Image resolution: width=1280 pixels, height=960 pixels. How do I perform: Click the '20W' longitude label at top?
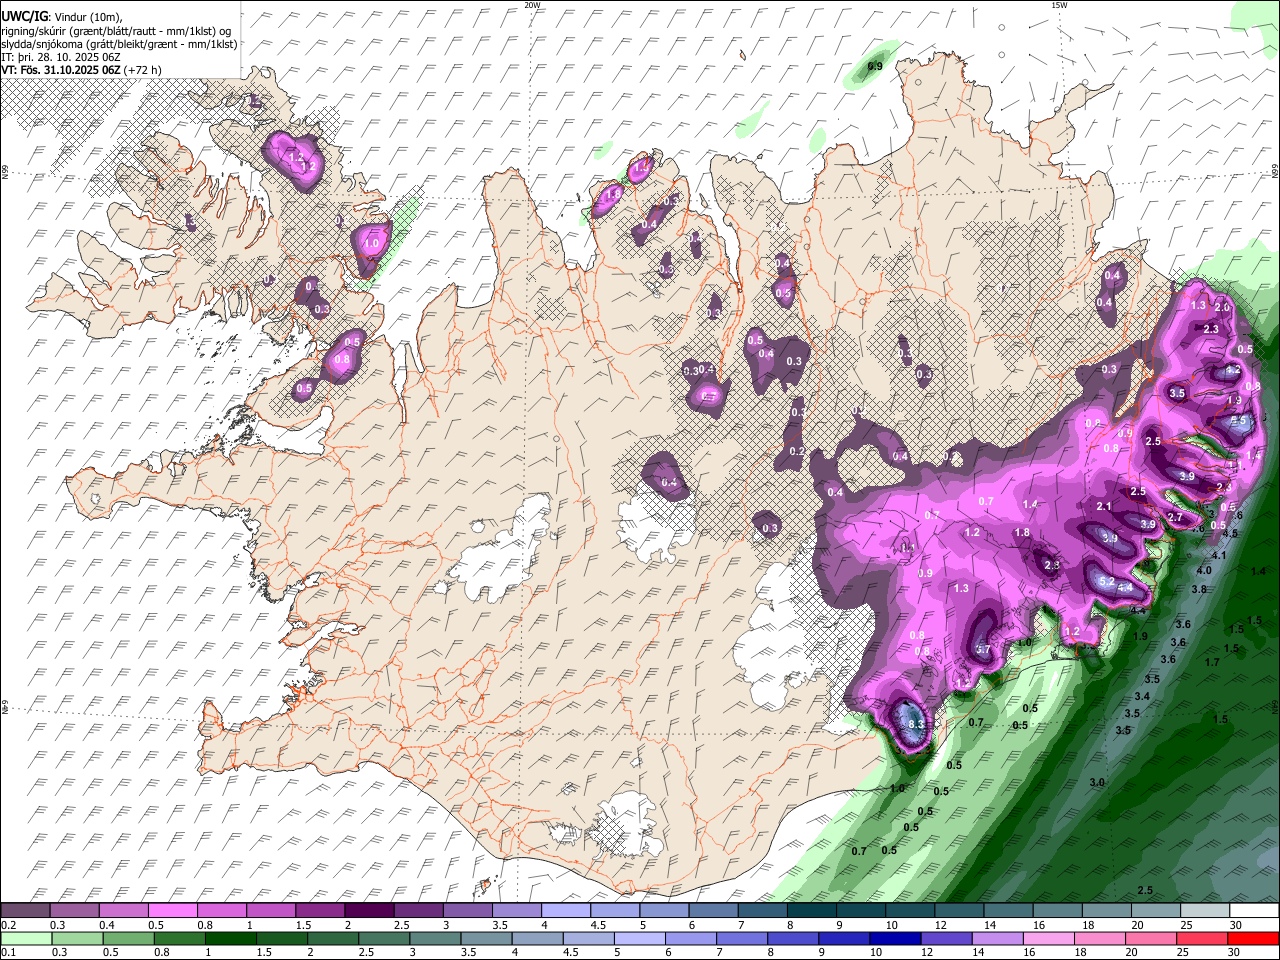pos(532,5)
